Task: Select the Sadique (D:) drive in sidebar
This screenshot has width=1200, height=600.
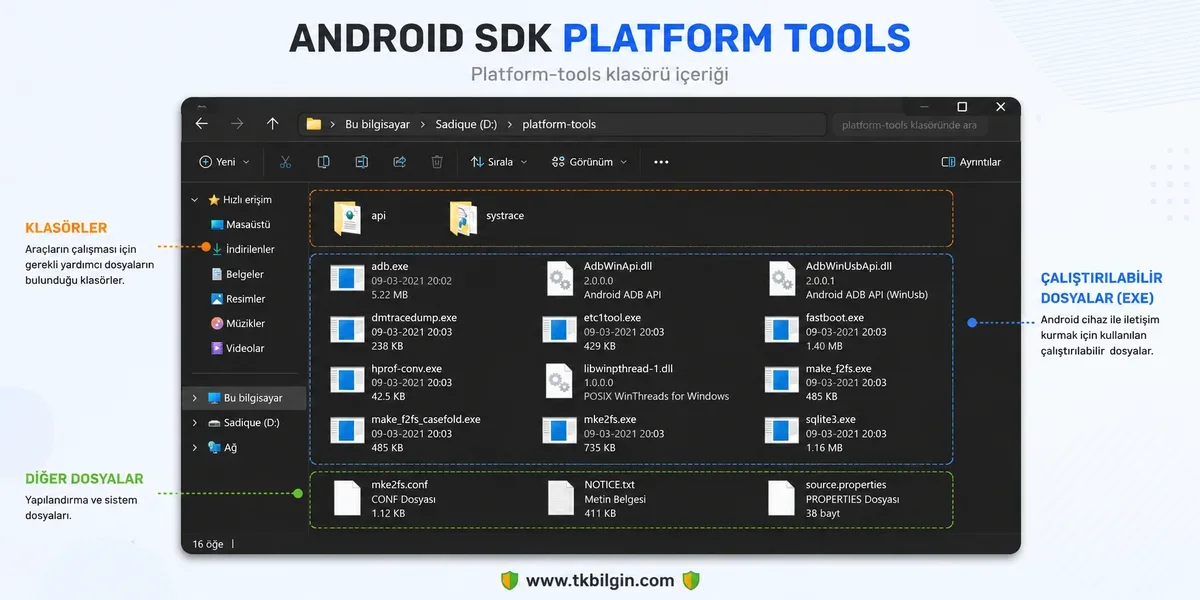Action: 244,423
